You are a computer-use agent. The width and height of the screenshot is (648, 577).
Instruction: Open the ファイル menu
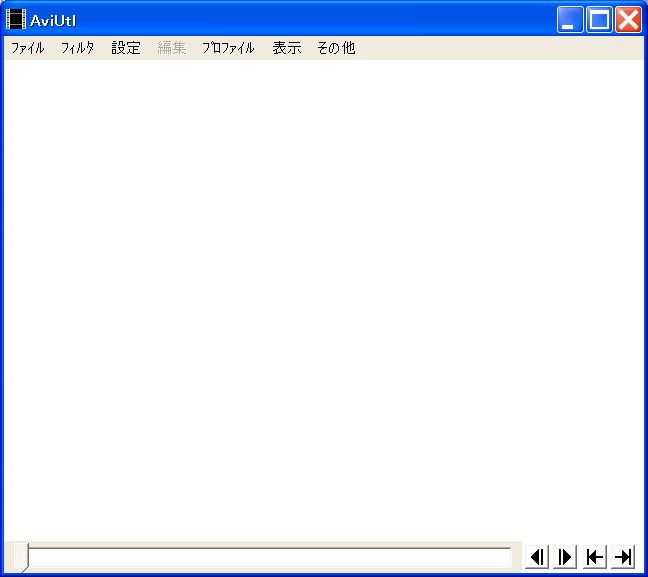point(27,48)
